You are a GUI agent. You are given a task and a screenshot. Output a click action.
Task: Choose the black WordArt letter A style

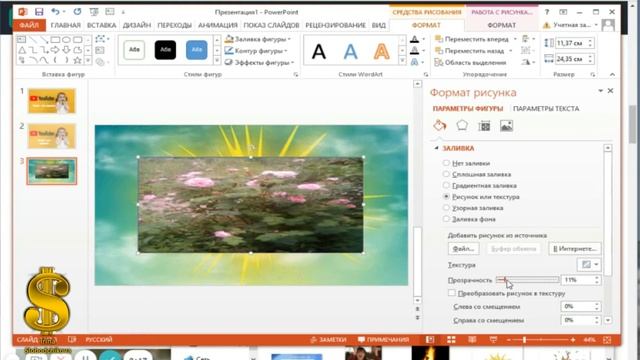(319, 52)
